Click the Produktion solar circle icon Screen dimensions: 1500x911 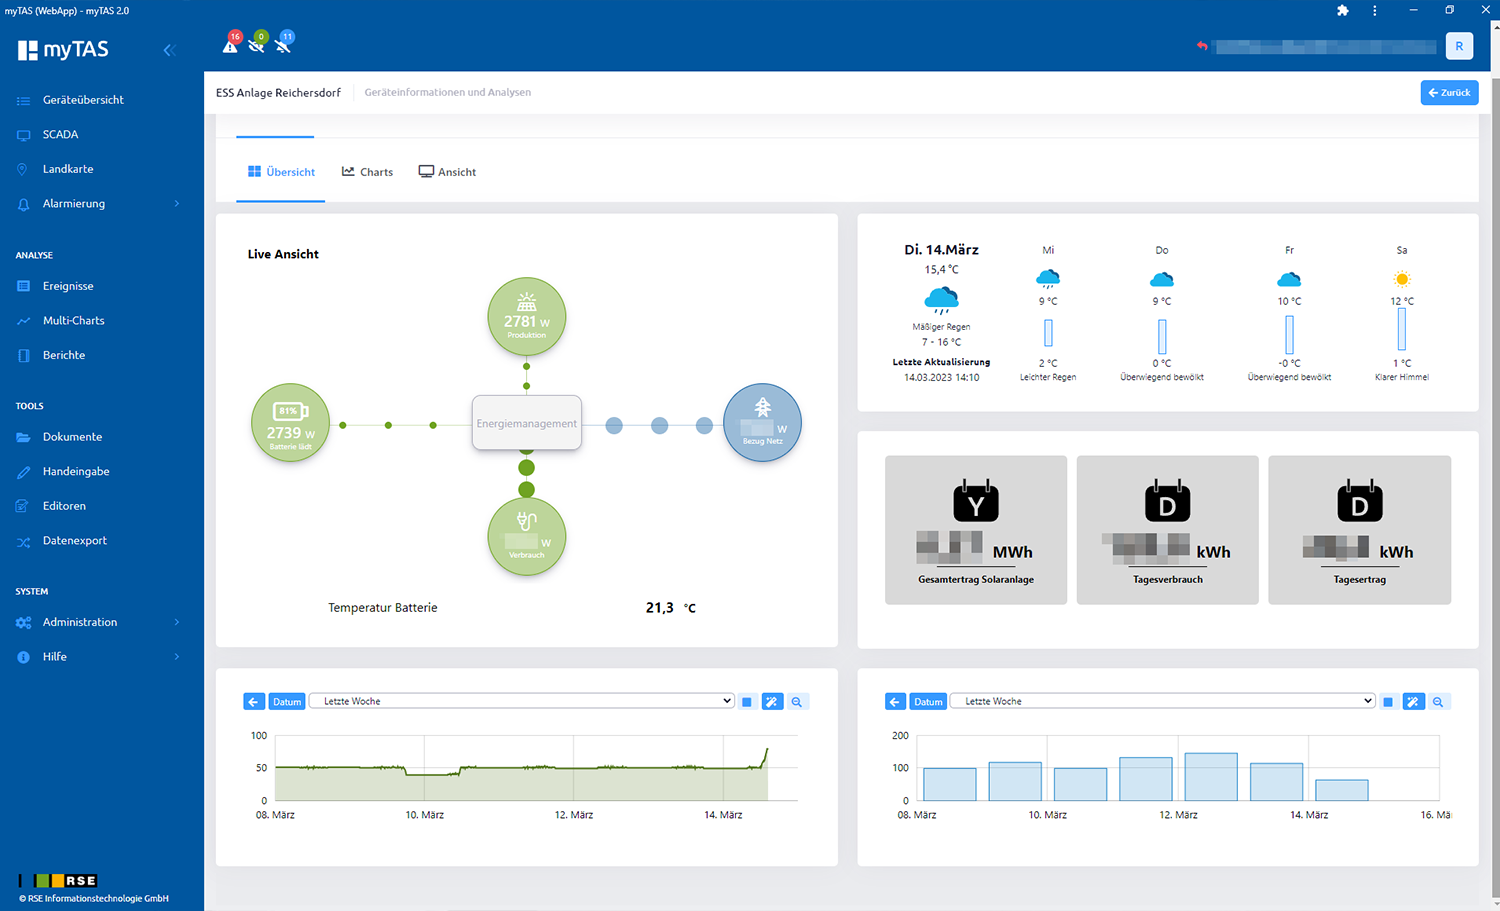pos(527,317)
